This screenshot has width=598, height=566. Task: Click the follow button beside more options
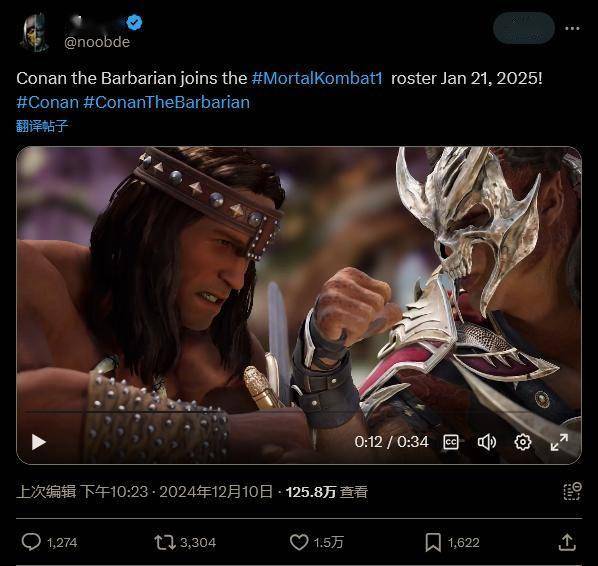pyautogui.click(x=524, y=28)
